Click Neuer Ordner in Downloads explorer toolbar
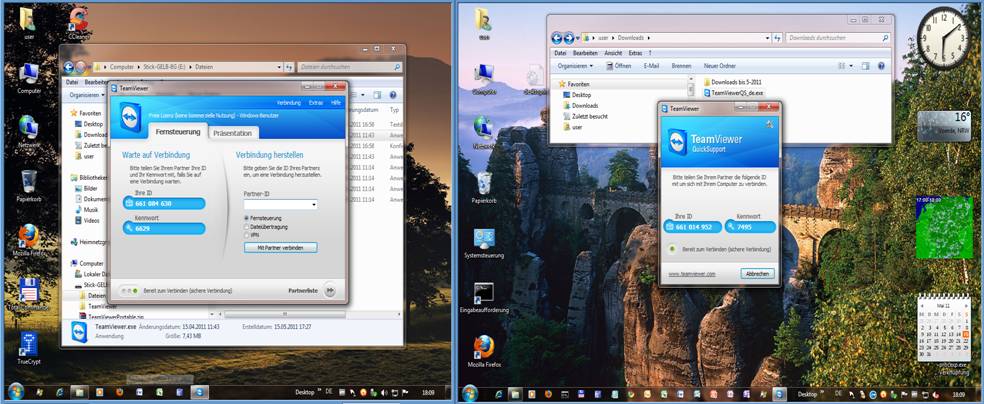 [720, 66]
